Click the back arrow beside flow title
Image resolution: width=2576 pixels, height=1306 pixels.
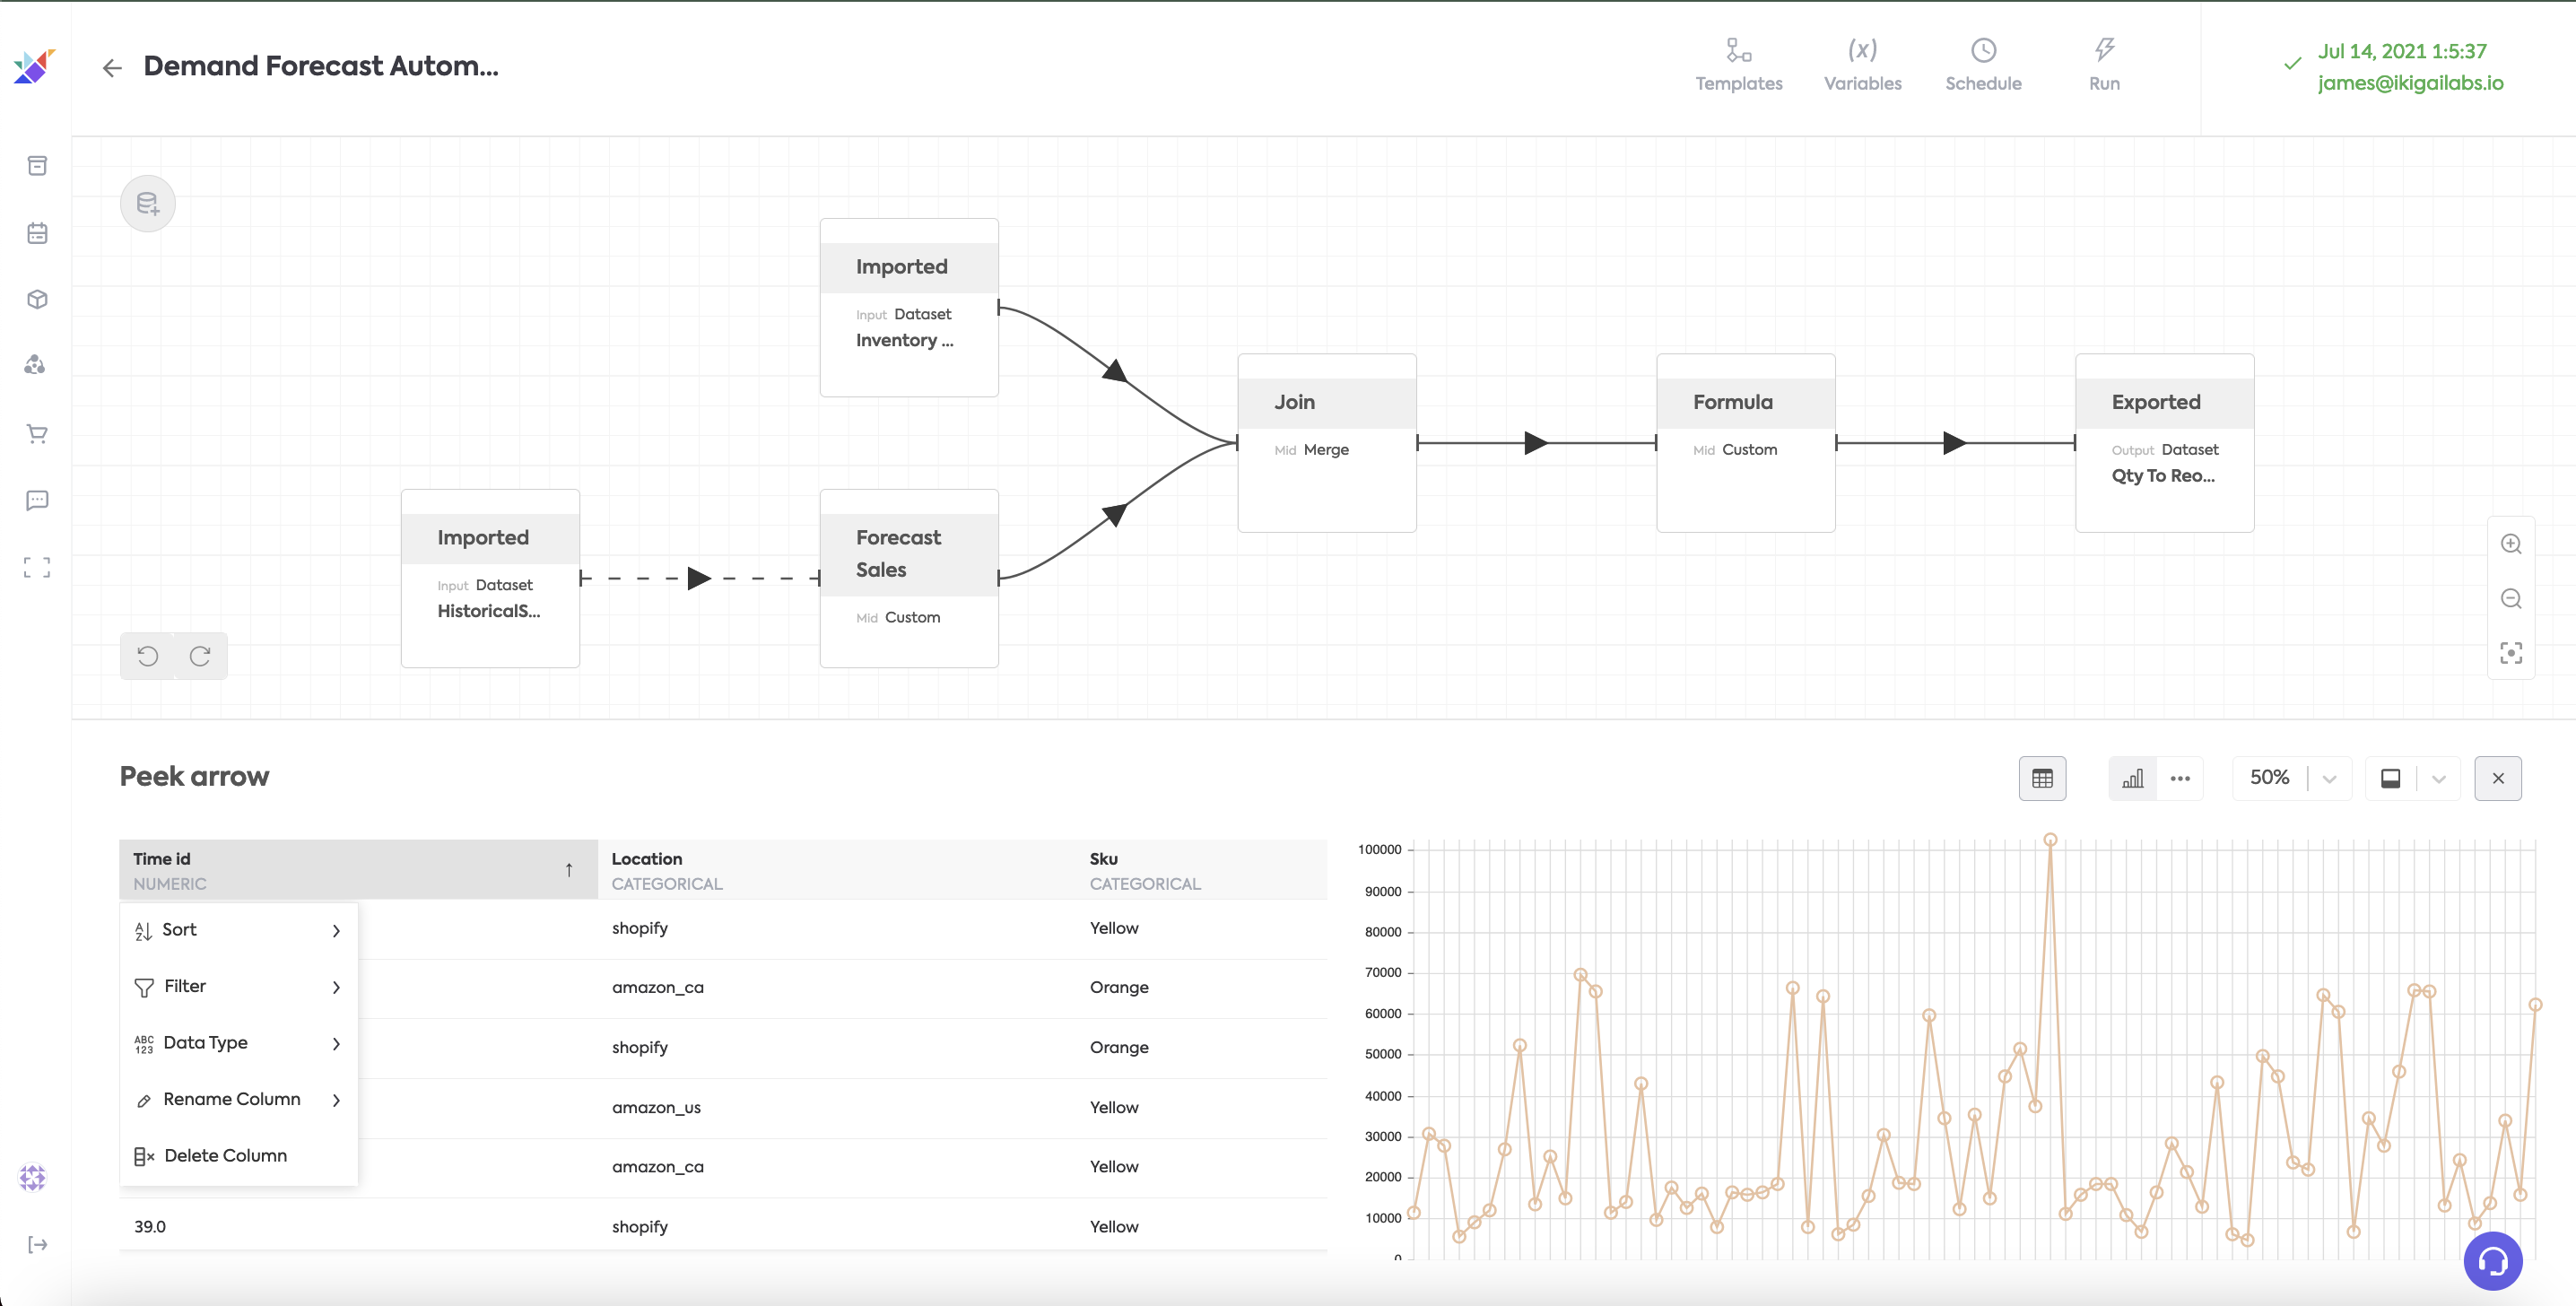pyautogui.click(x=112, y=67)
